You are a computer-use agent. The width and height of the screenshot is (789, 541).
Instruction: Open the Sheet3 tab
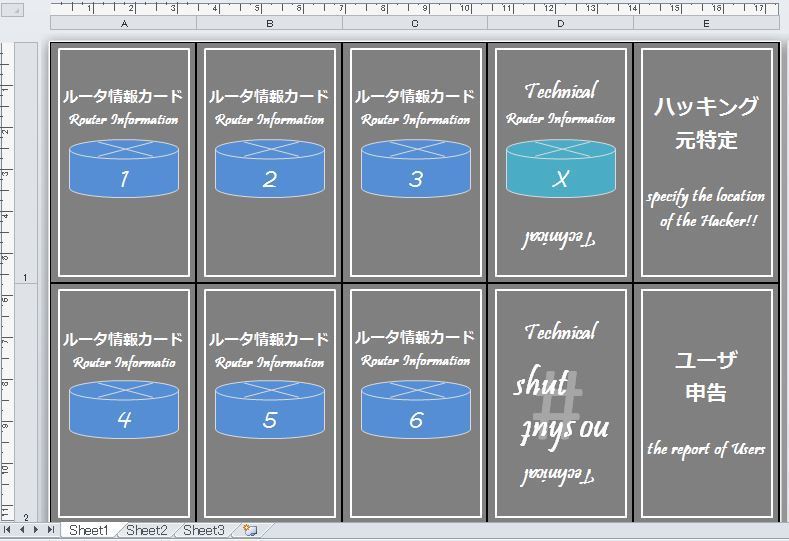(x=204, y=530)
